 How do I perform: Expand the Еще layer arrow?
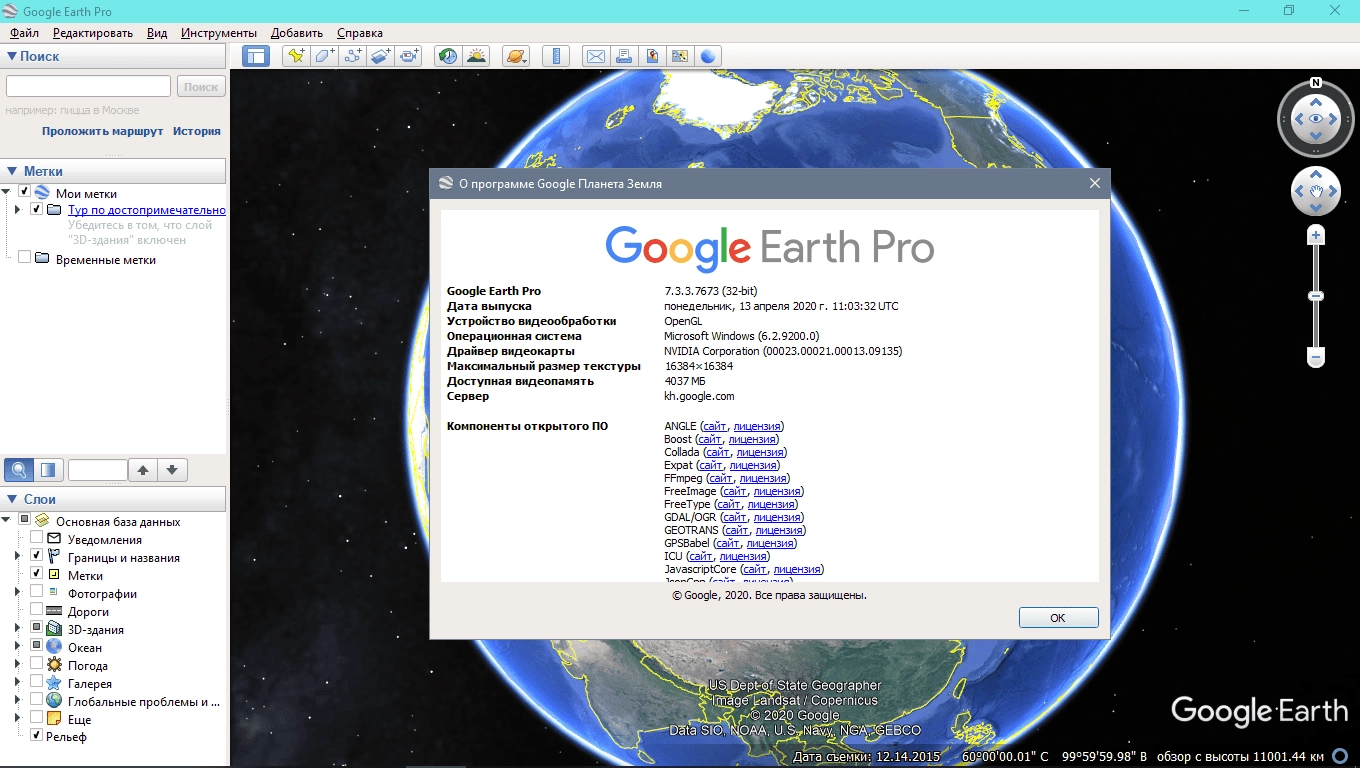(x=18, y=718)
